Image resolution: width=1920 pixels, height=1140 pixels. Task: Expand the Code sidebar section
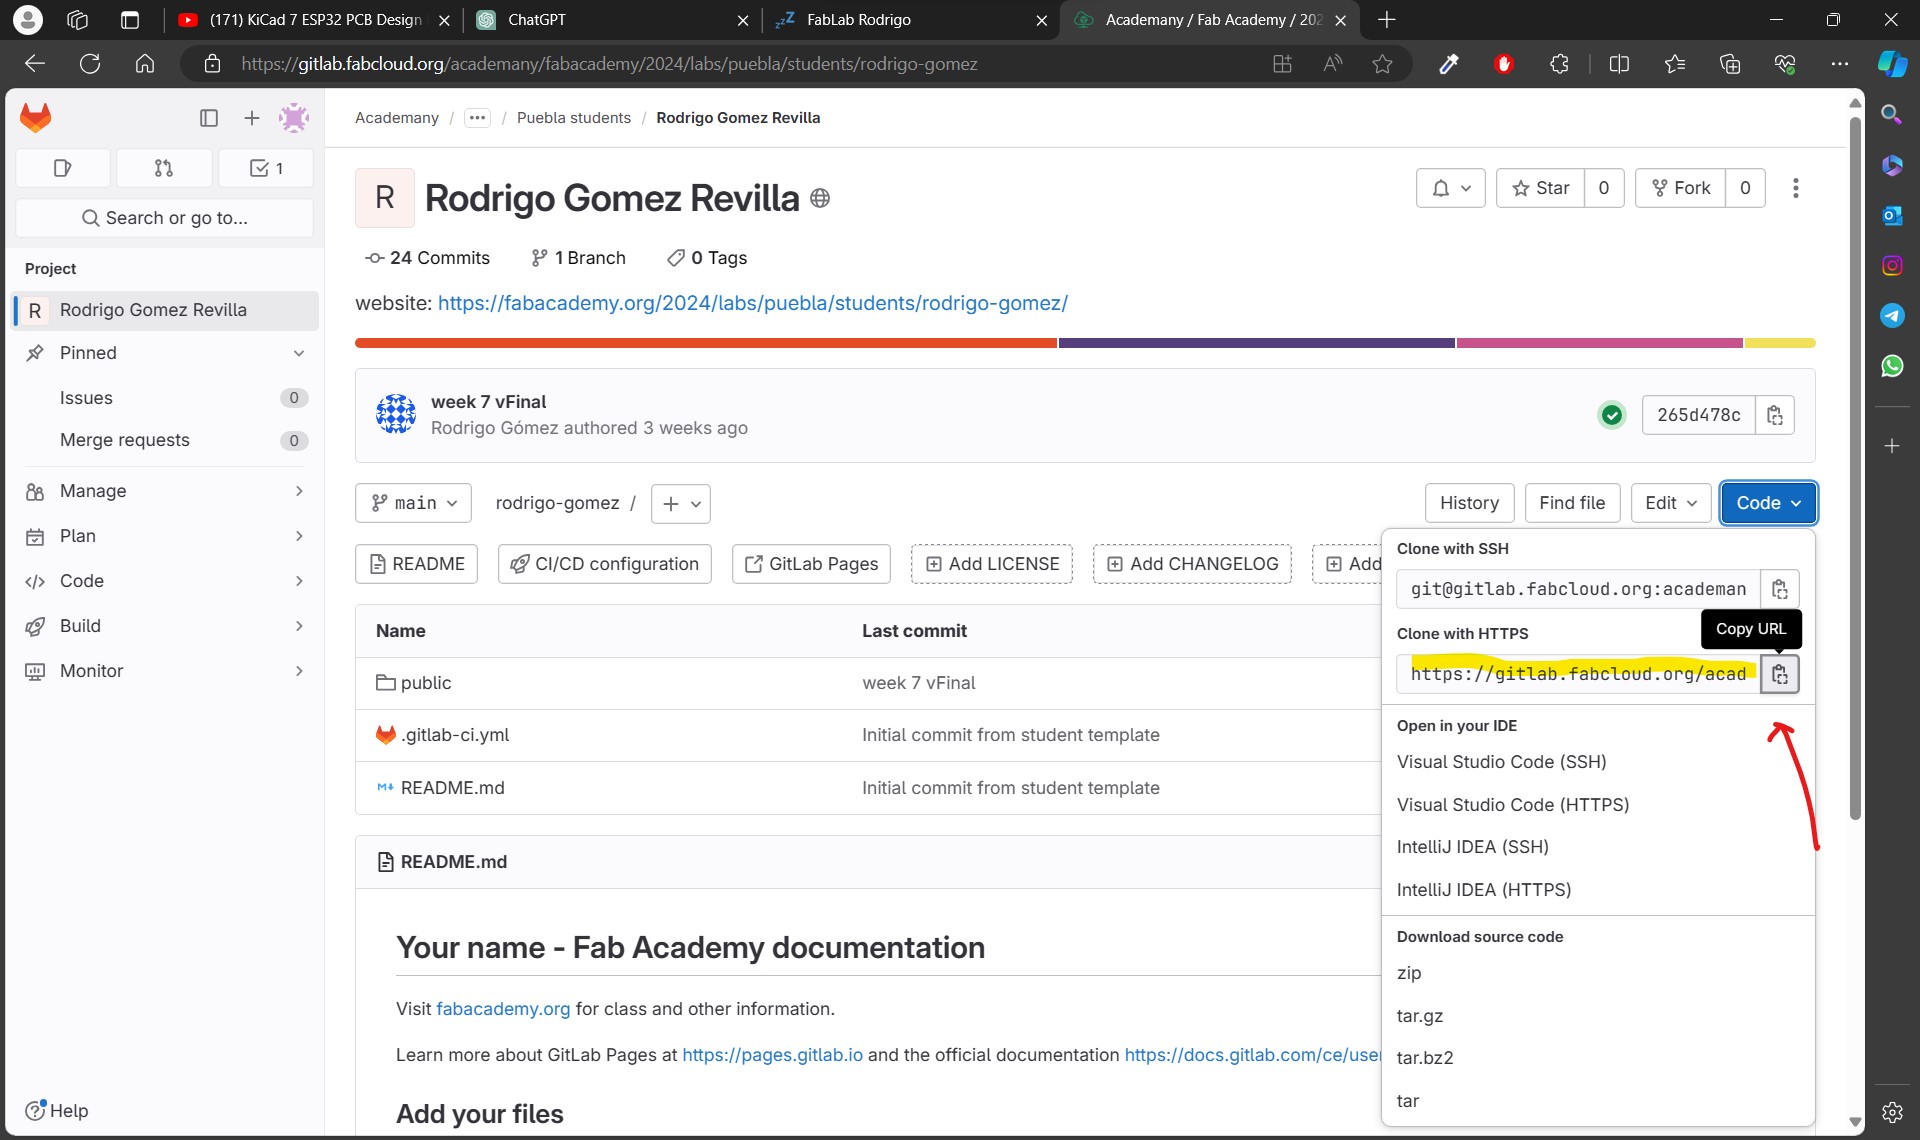pyautogui.click(x=165, y=581)
